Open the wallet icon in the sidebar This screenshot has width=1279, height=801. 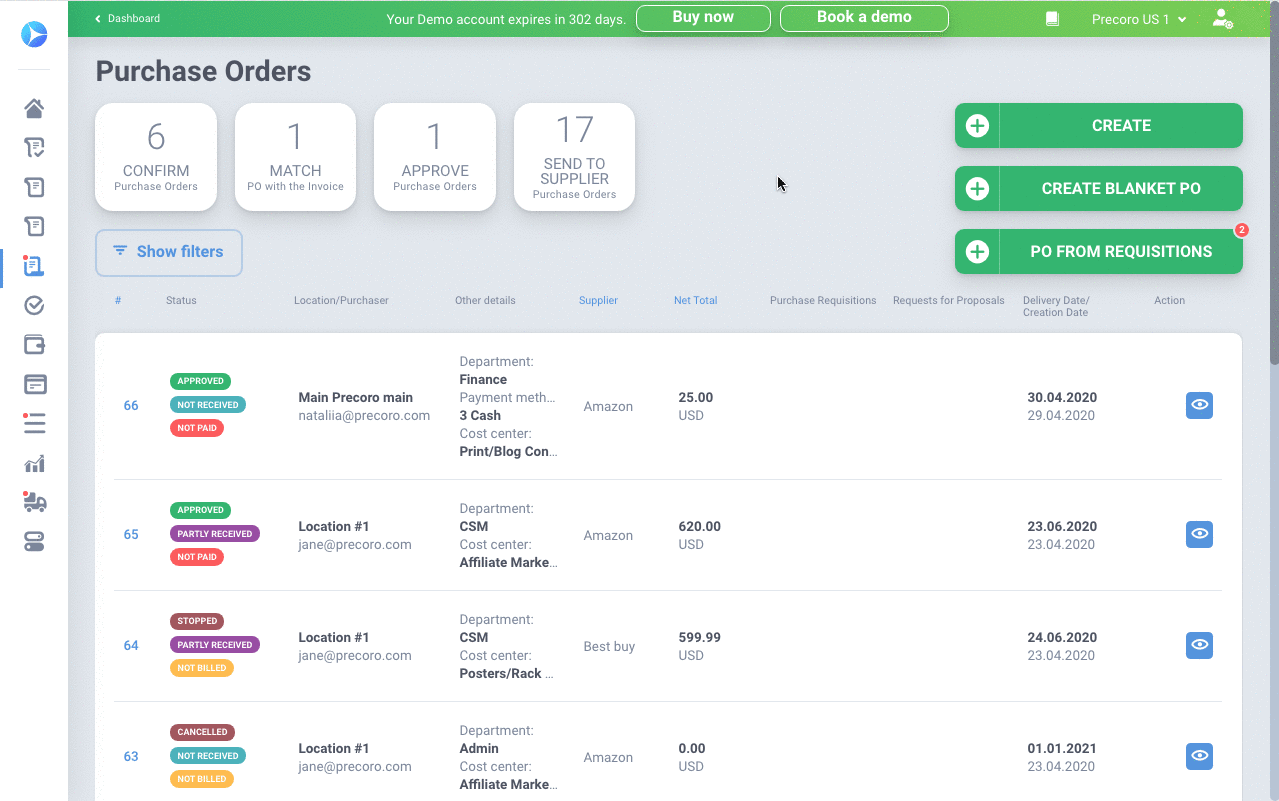34,345
